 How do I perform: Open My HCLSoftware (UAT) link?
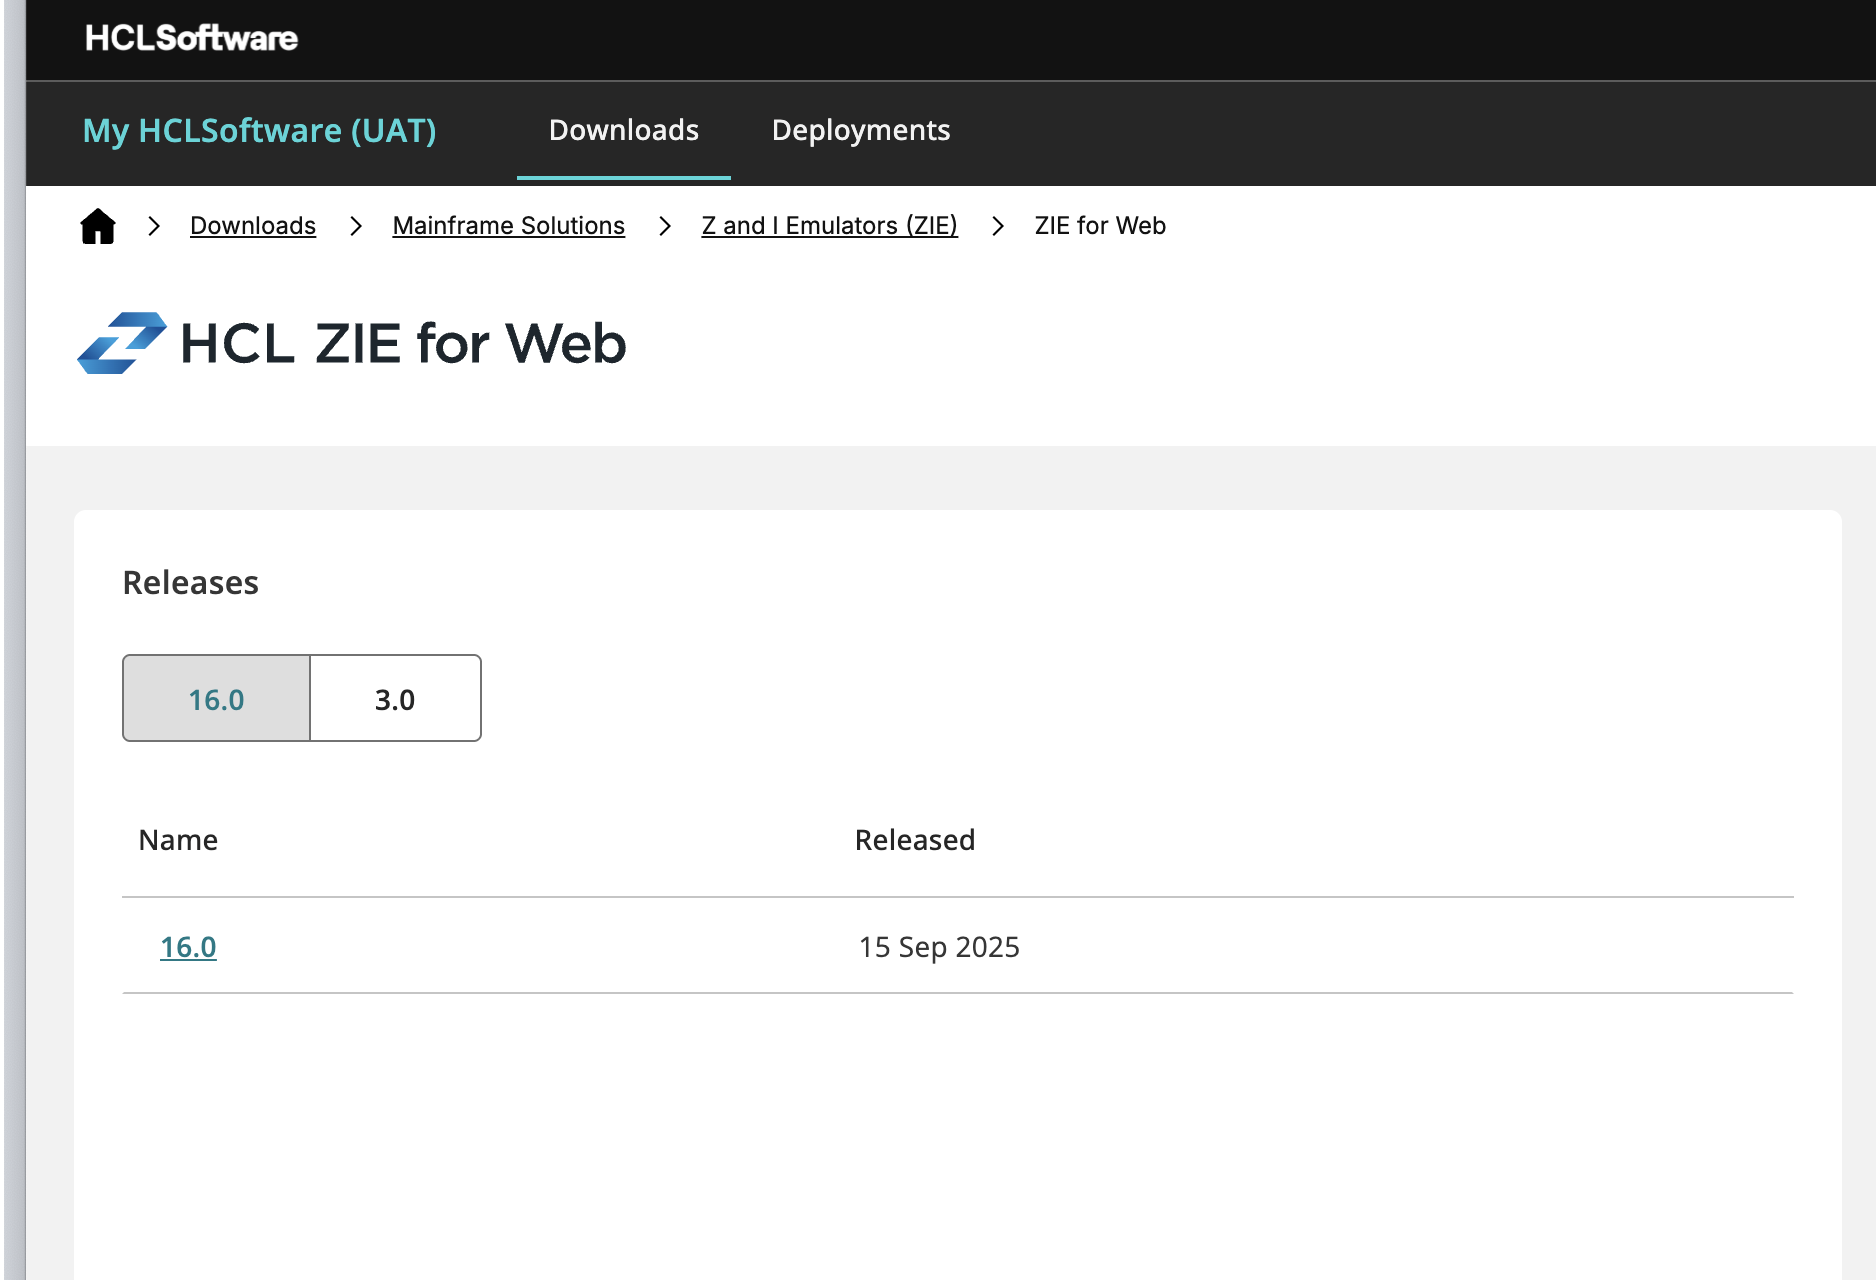point(259,130)
